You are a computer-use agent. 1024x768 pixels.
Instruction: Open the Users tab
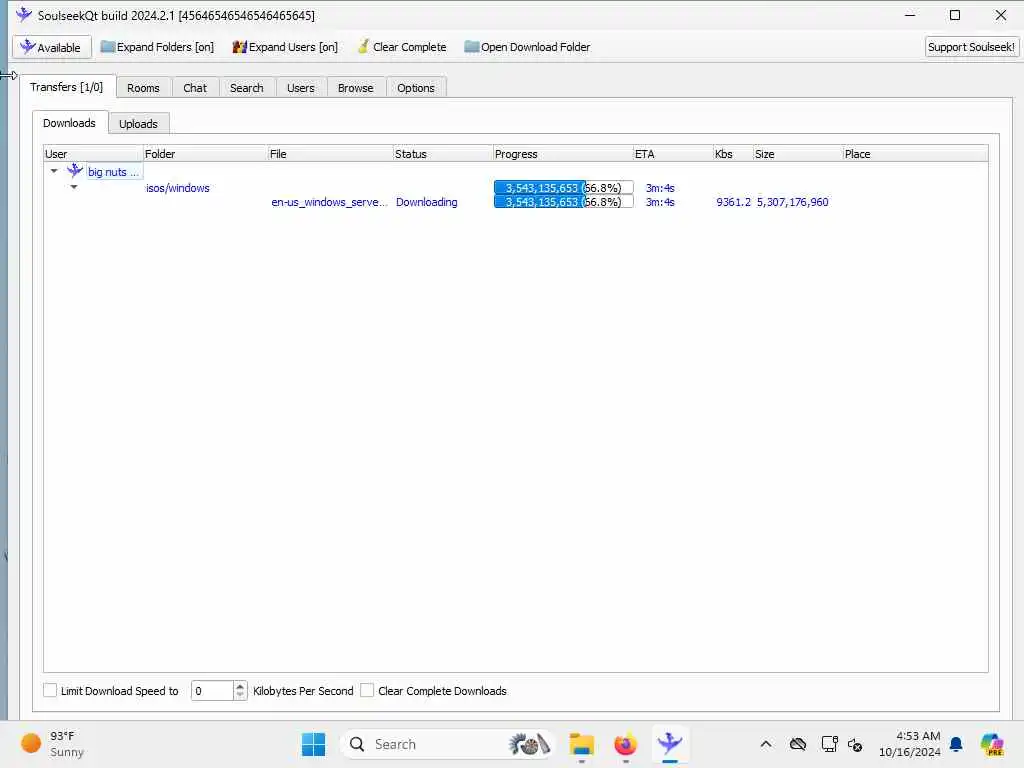tap(300, 88)
